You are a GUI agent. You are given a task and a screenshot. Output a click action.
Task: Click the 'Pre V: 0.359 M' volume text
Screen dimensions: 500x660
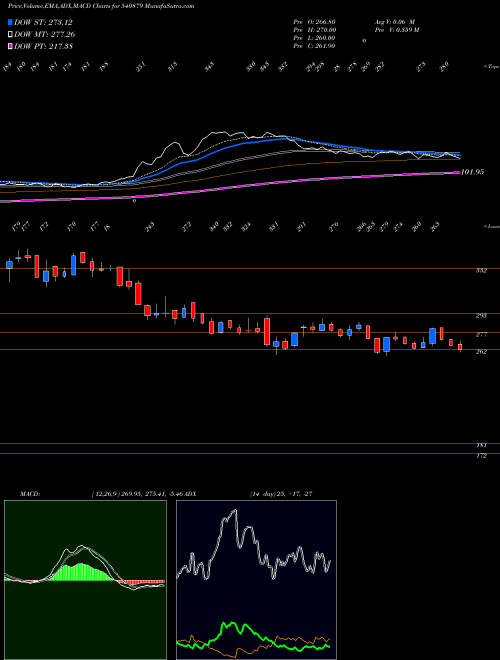(x=396, y=30)
